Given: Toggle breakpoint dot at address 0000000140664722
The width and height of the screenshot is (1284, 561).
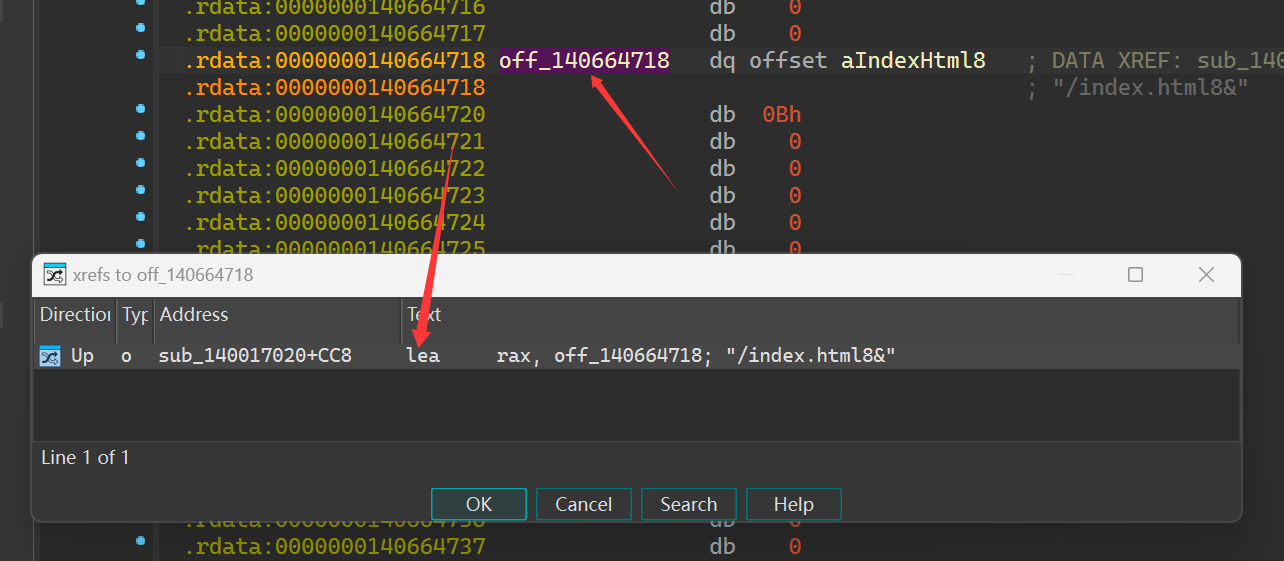Looking at the screenshot, I should point(141,162).
